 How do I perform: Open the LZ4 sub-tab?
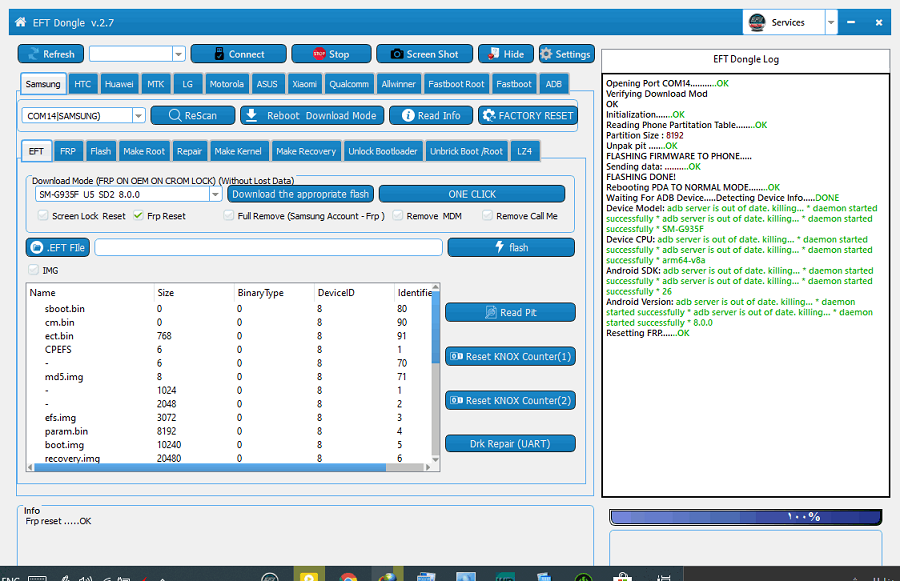tap(524, 151)
